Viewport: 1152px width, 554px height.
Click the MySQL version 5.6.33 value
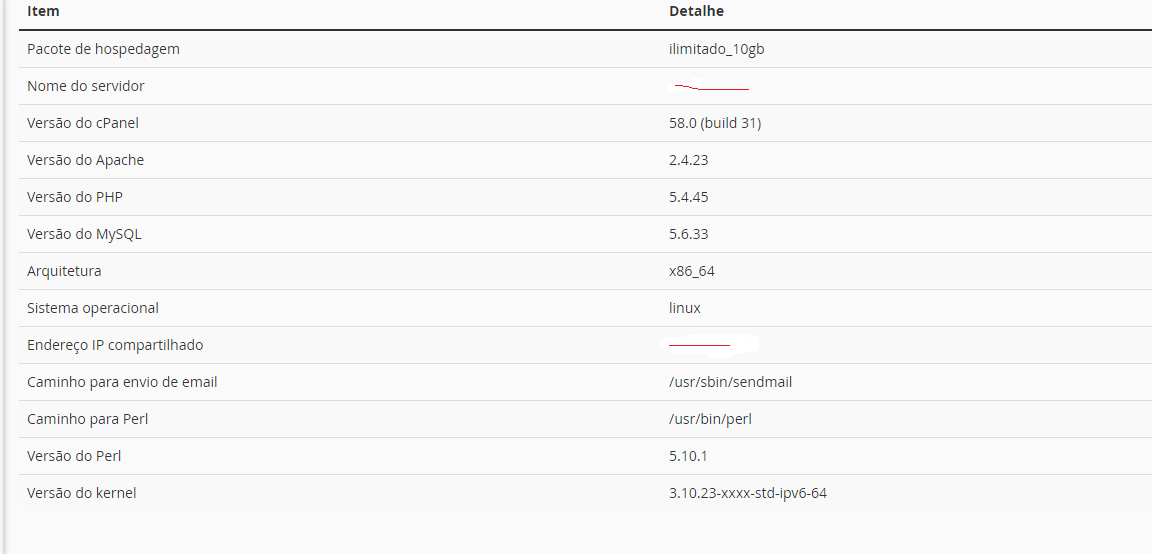point(689,234)
